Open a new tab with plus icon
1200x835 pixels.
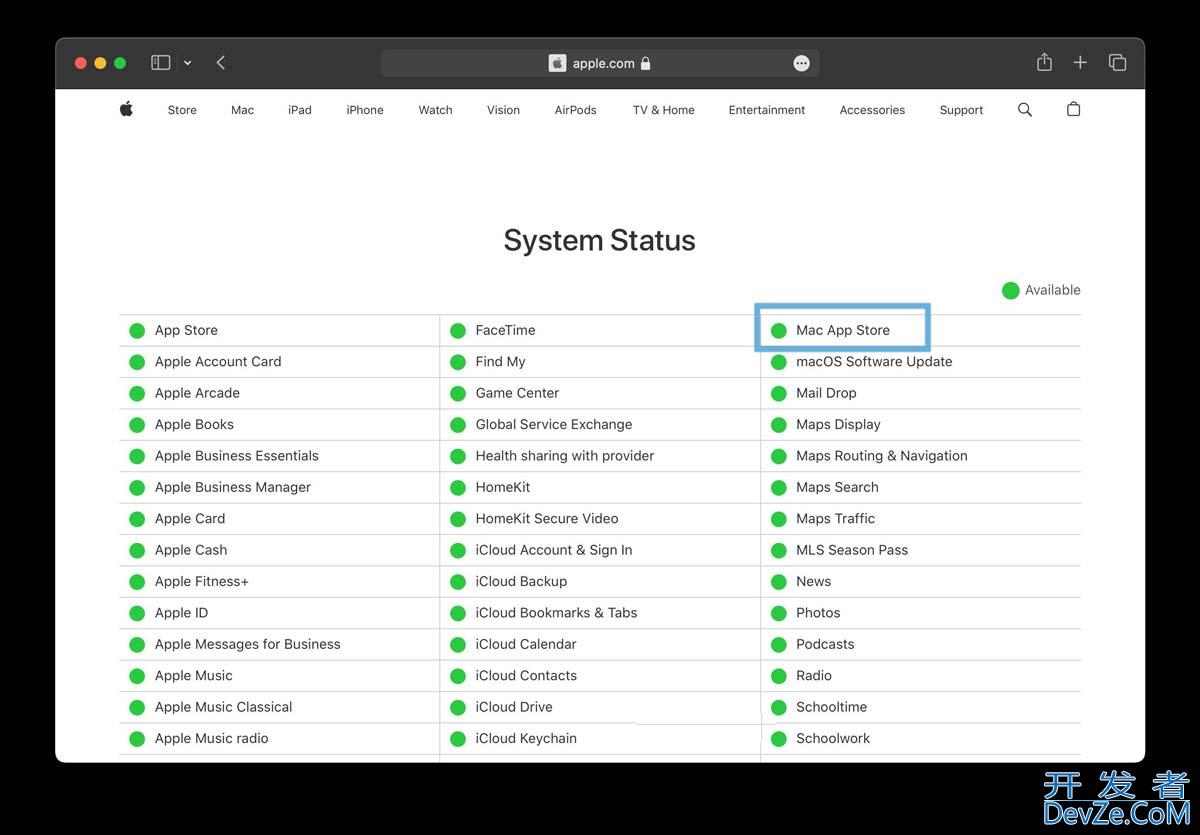click(1080, 63)
